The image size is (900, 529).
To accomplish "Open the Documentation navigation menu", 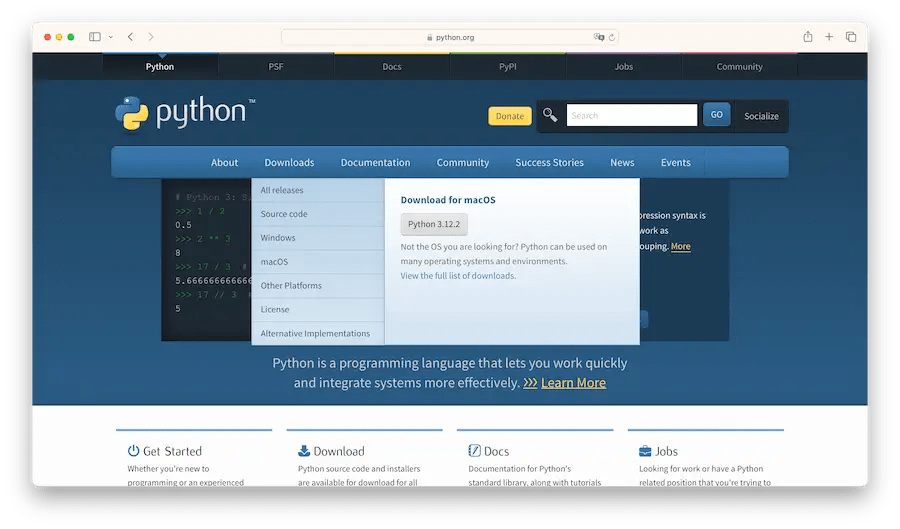I will [375, 162].
